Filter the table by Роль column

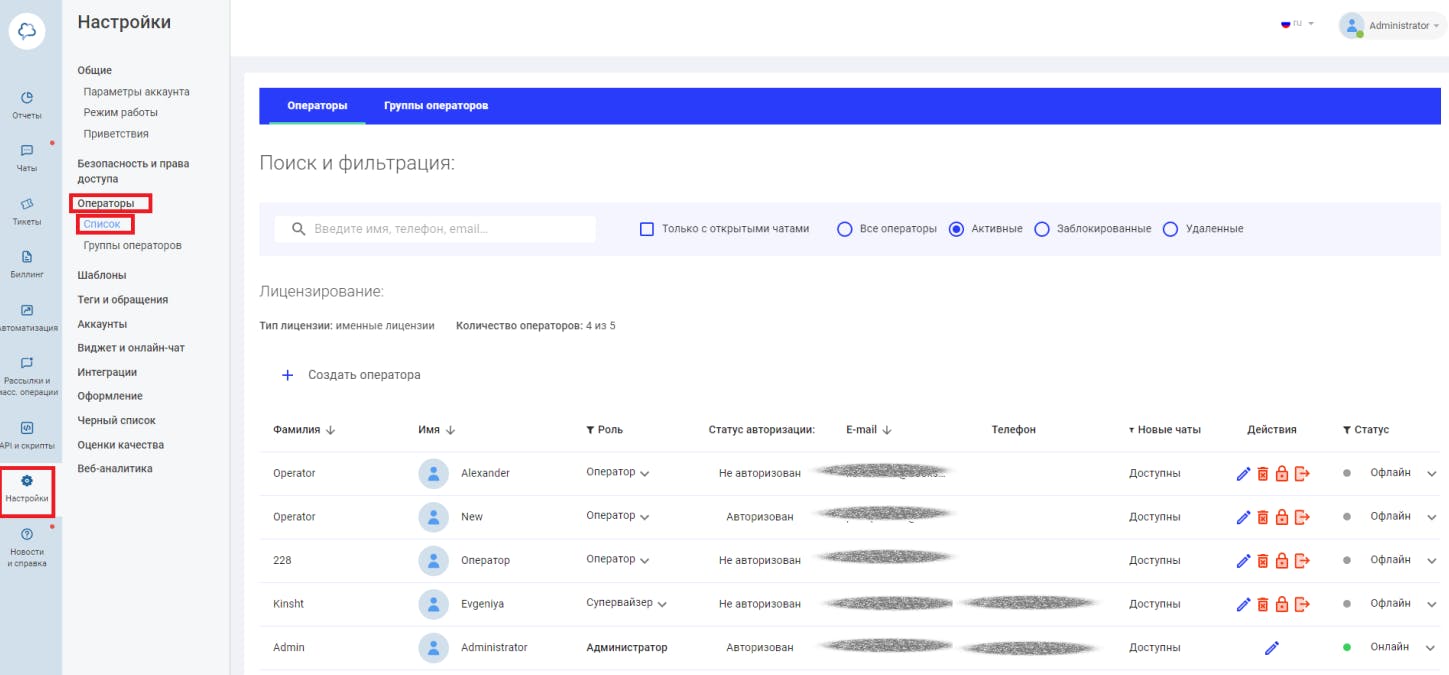point(604,430)
